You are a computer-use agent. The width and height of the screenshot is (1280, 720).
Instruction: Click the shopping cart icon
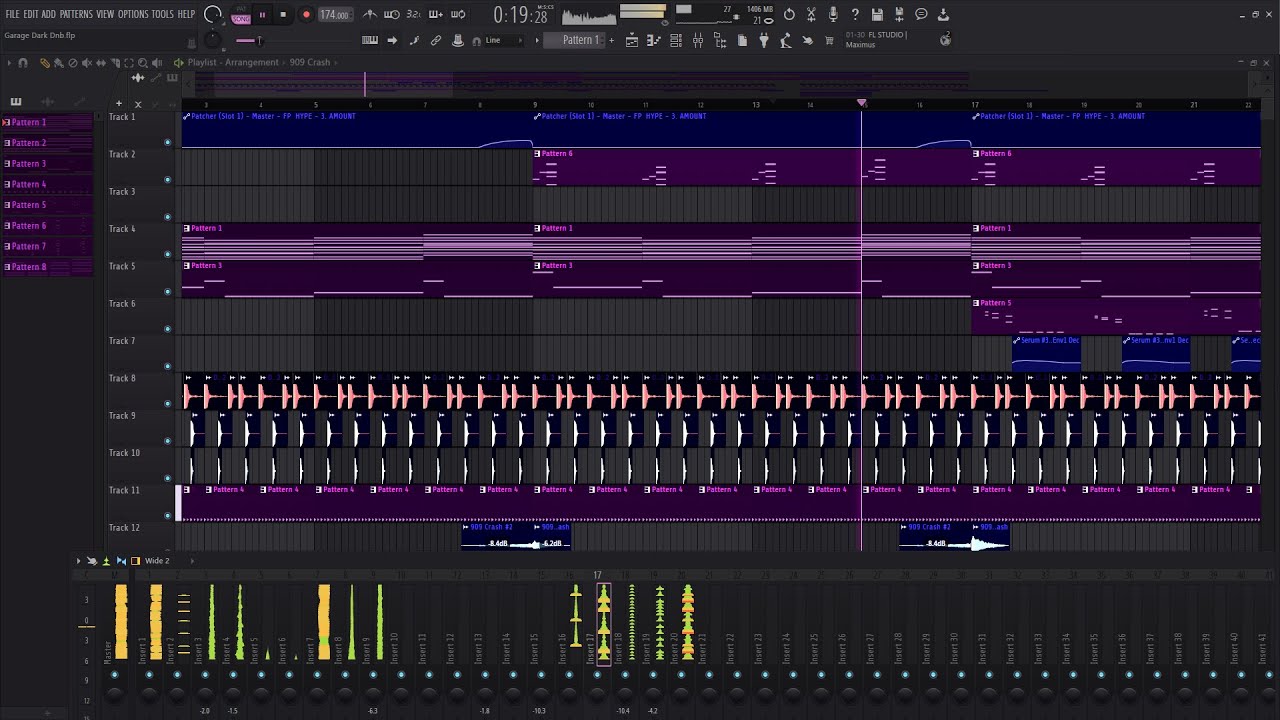click(829, 40)
